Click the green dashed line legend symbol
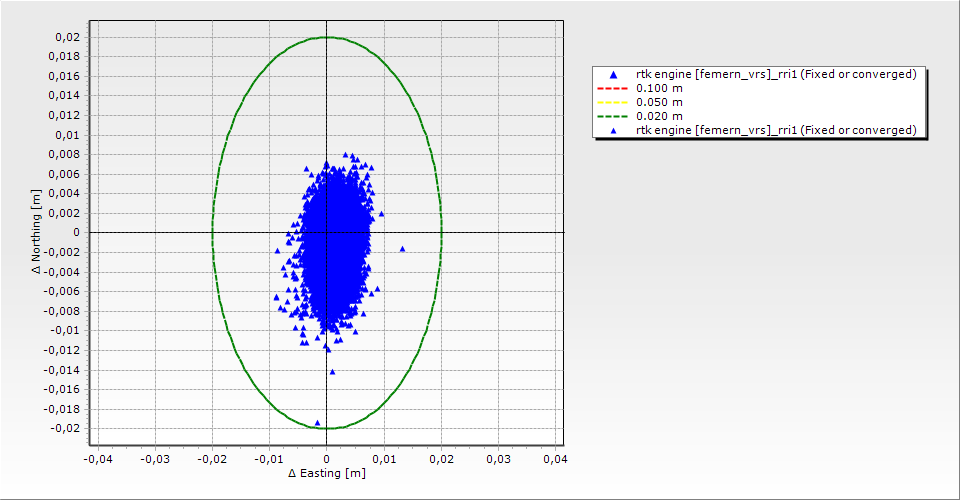Screen dimensions: 960x500 coord(614,117)
